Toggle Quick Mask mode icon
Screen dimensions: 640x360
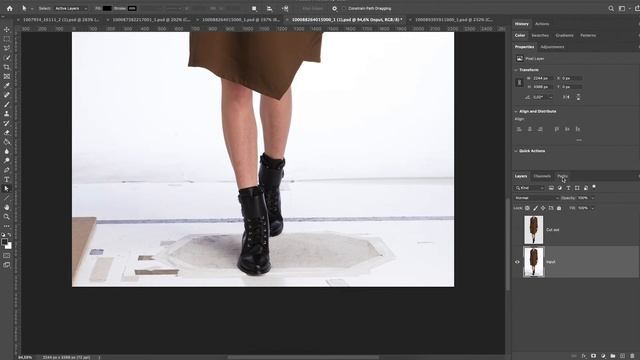(7, 256)
